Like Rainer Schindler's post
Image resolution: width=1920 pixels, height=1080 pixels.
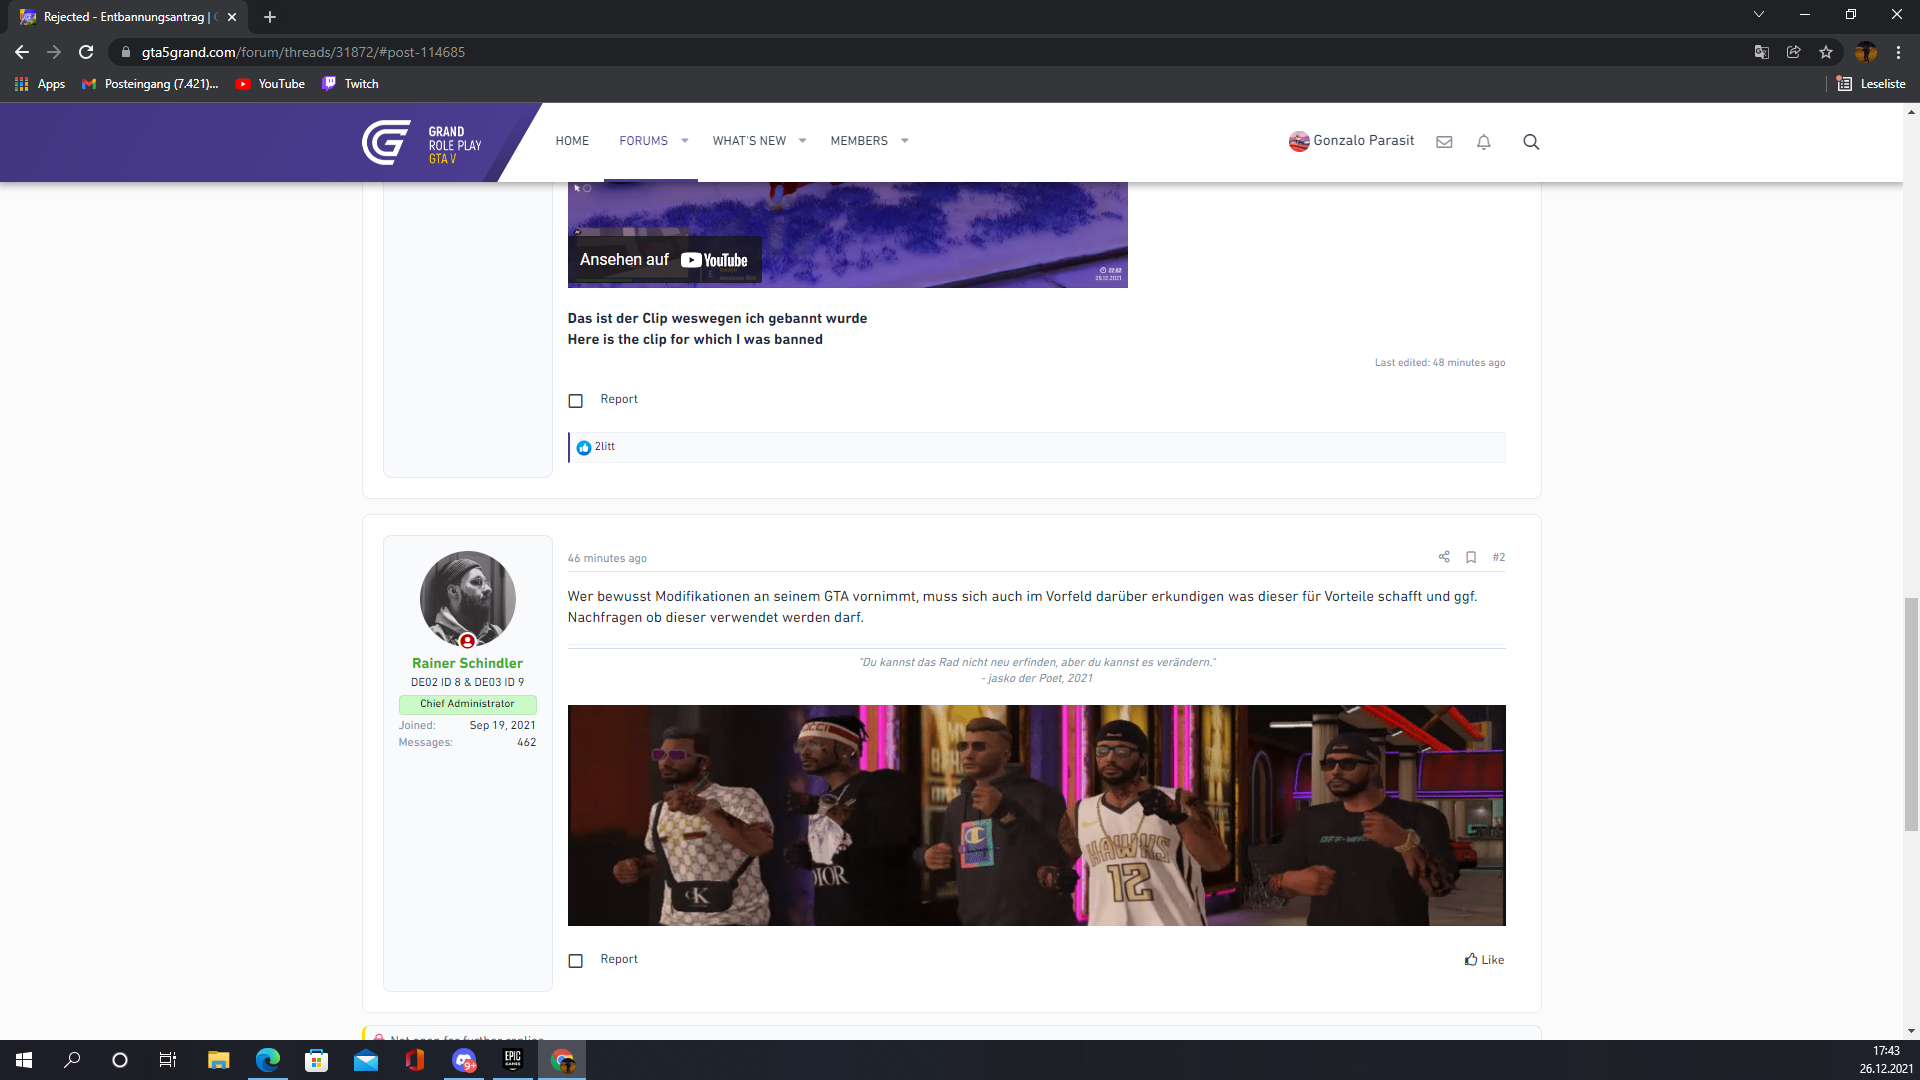click(1484, 960)
